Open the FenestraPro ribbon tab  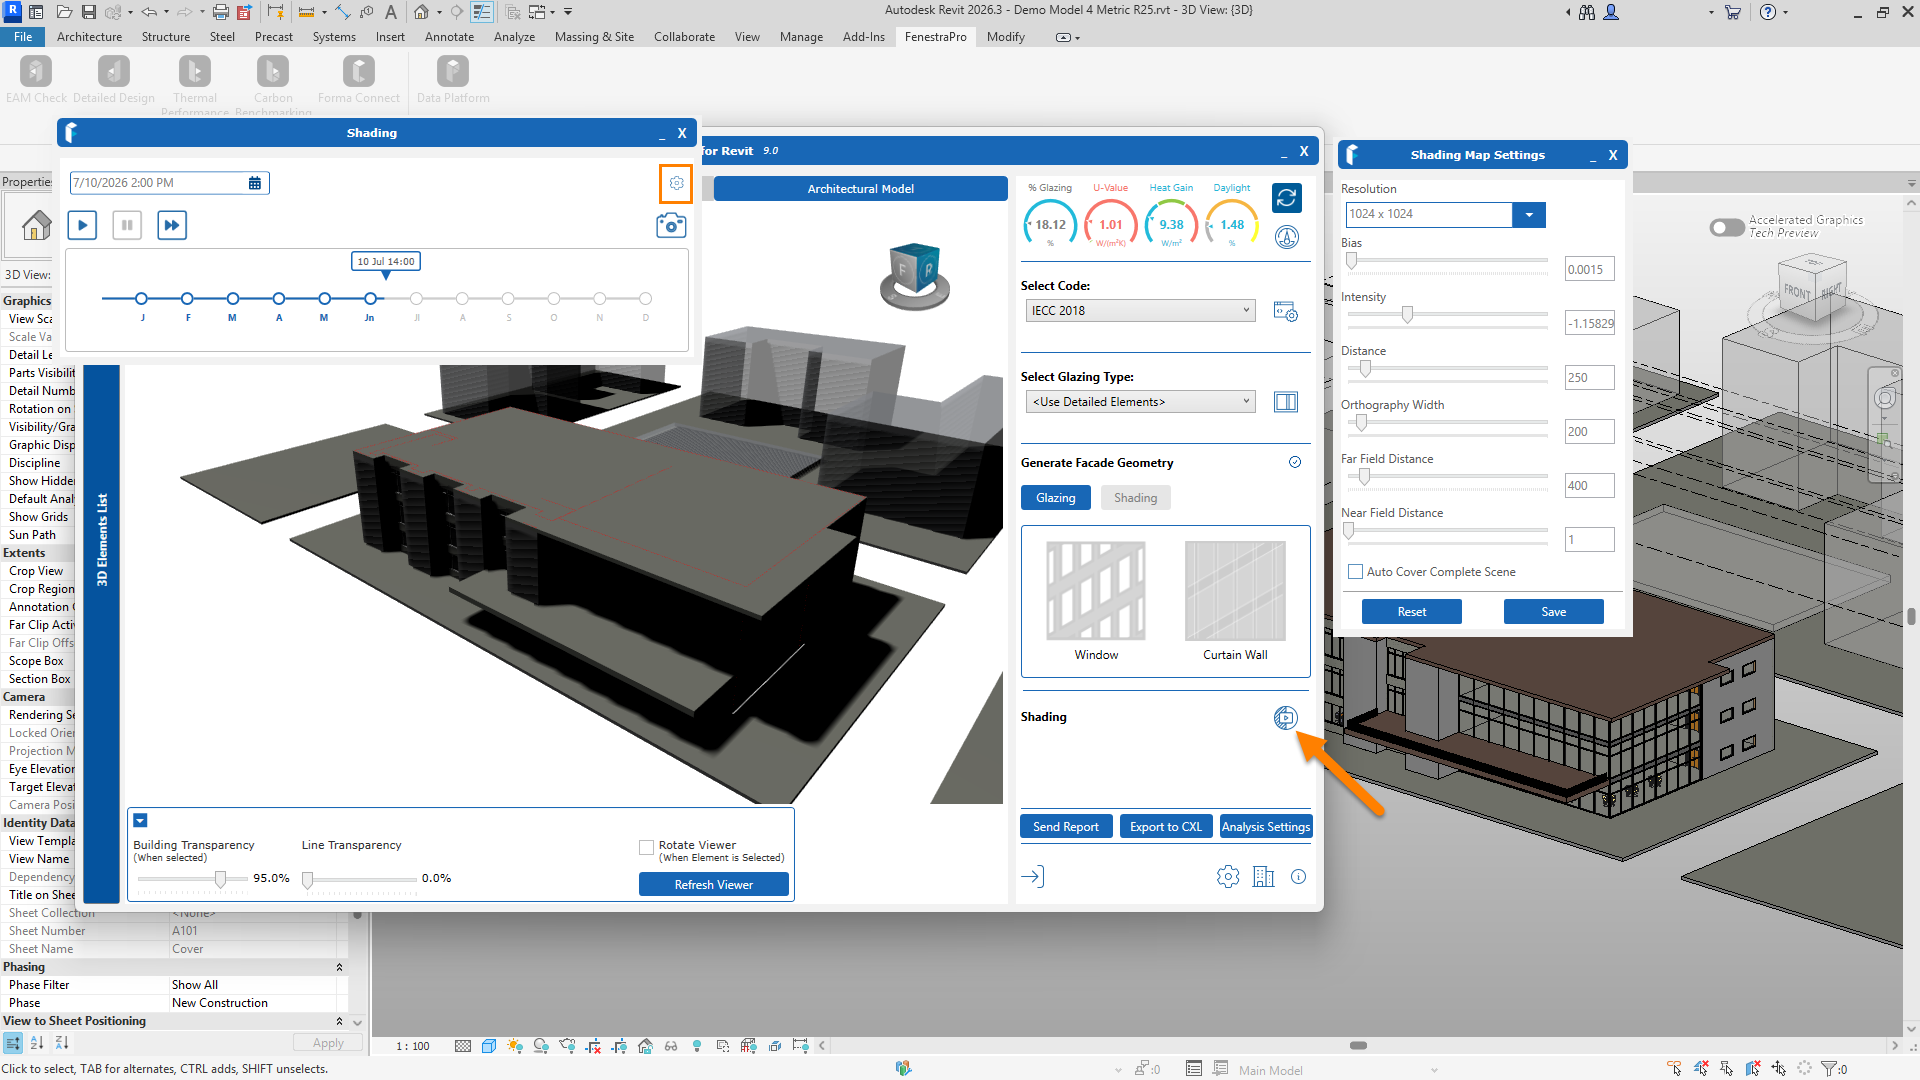[935, 37]
